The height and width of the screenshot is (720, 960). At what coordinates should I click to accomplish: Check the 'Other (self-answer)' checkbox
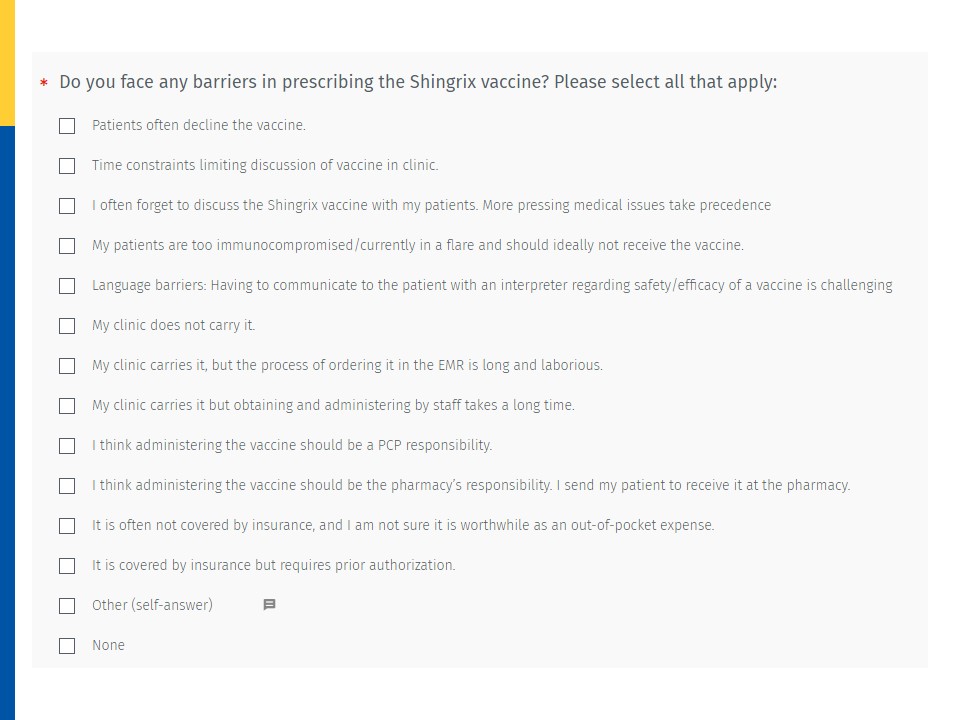pos(67,606)
